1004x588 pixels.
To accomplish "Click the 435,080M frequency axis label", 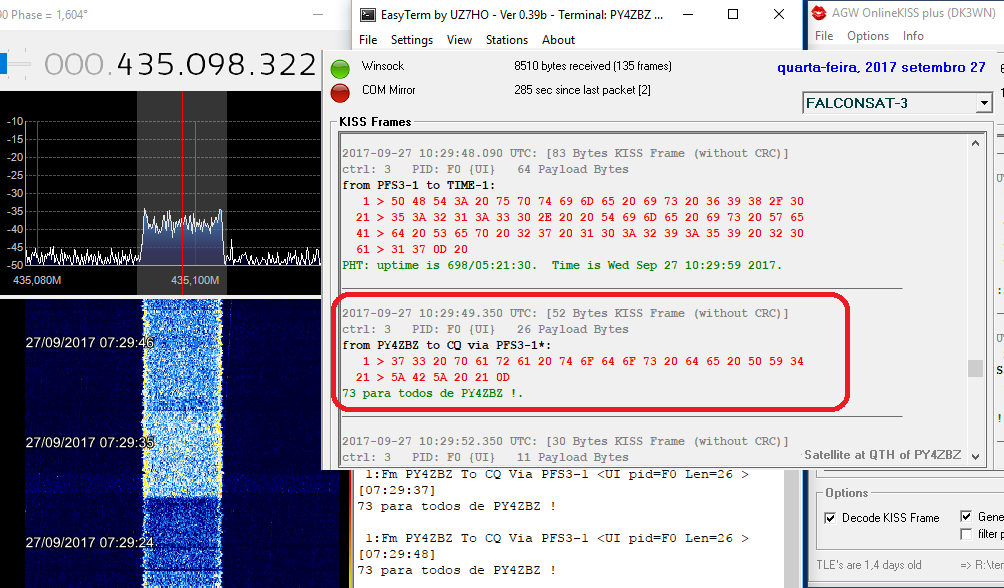I will [37, 281].
